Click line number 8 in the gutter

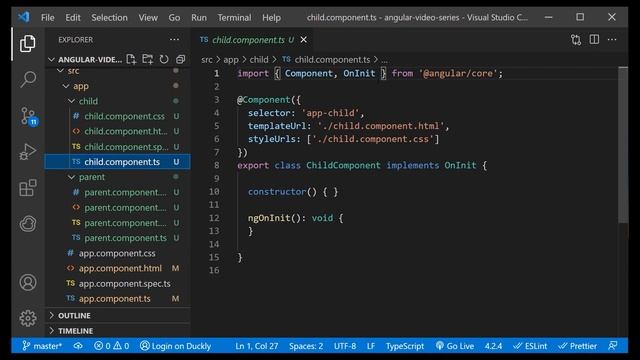click(216, 165)
